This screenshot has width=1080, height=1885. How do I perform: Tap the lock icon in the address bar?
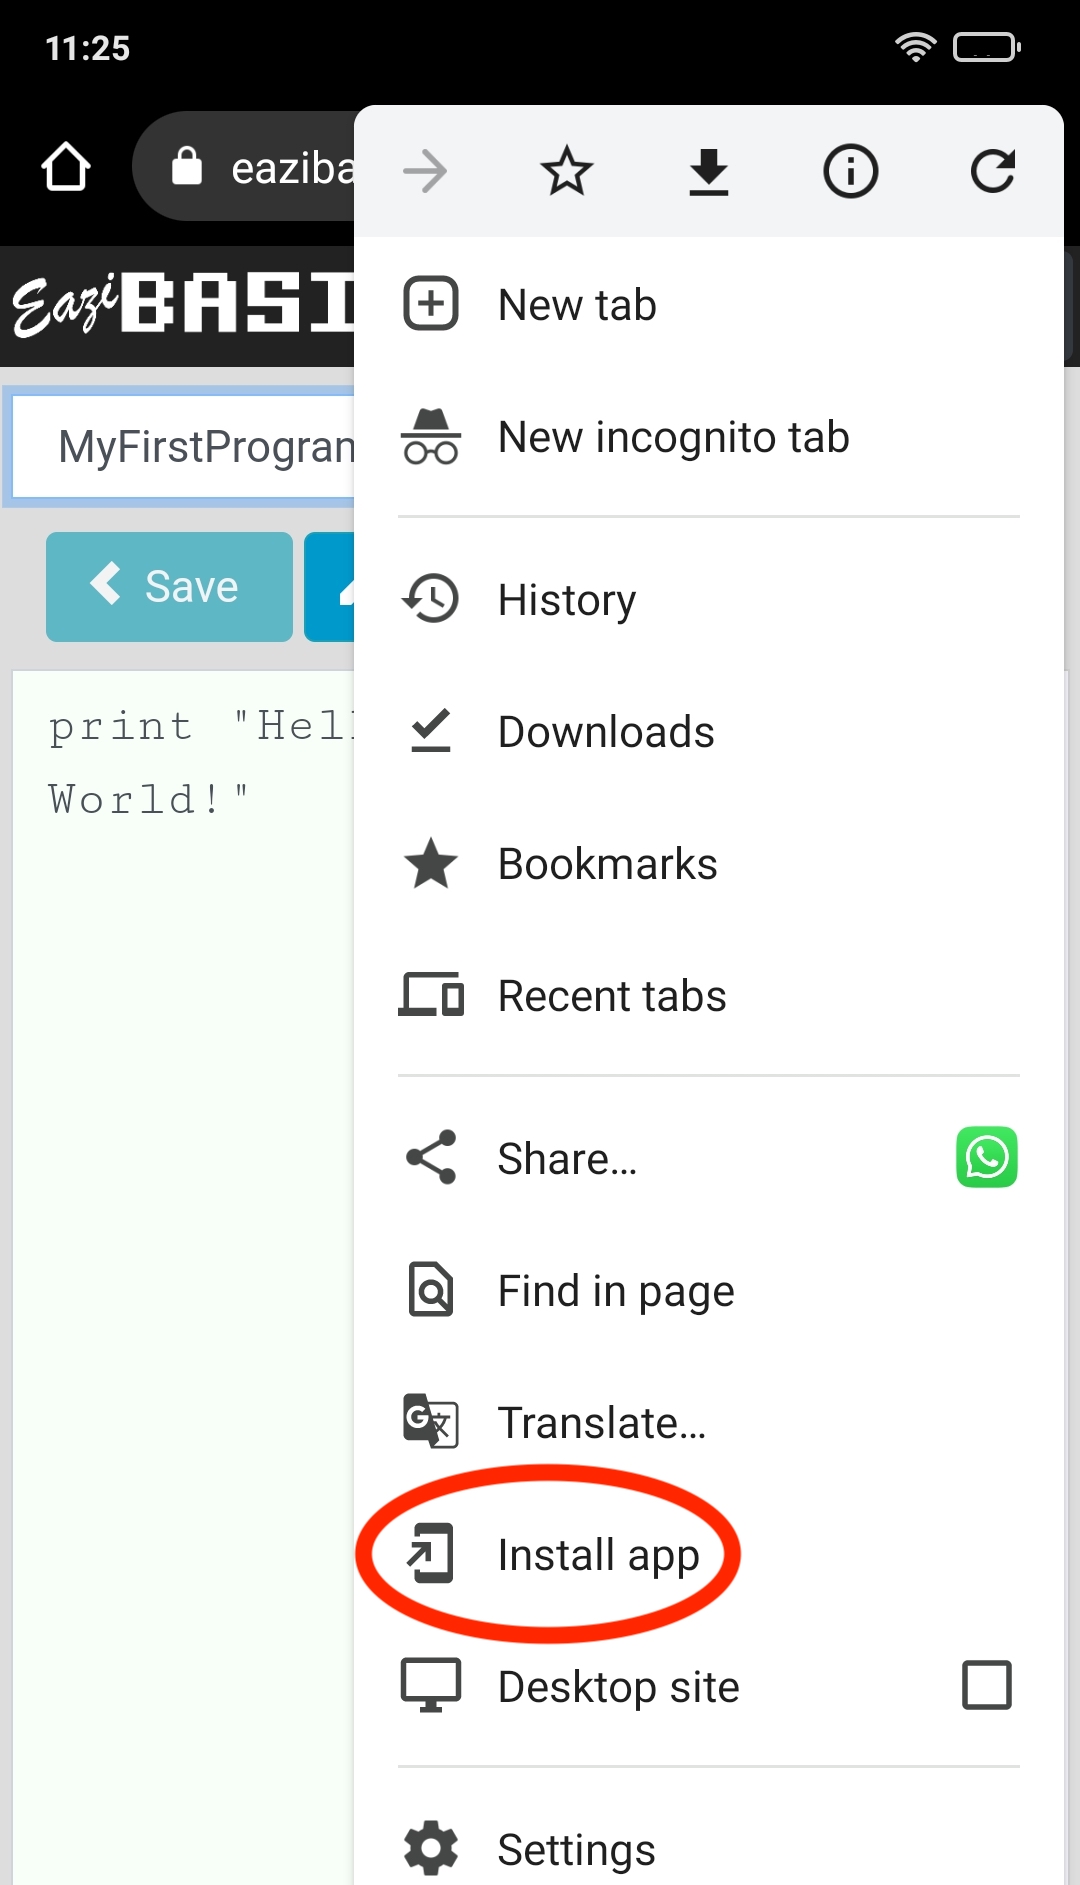pyautogui.click(x=187, y=167)
